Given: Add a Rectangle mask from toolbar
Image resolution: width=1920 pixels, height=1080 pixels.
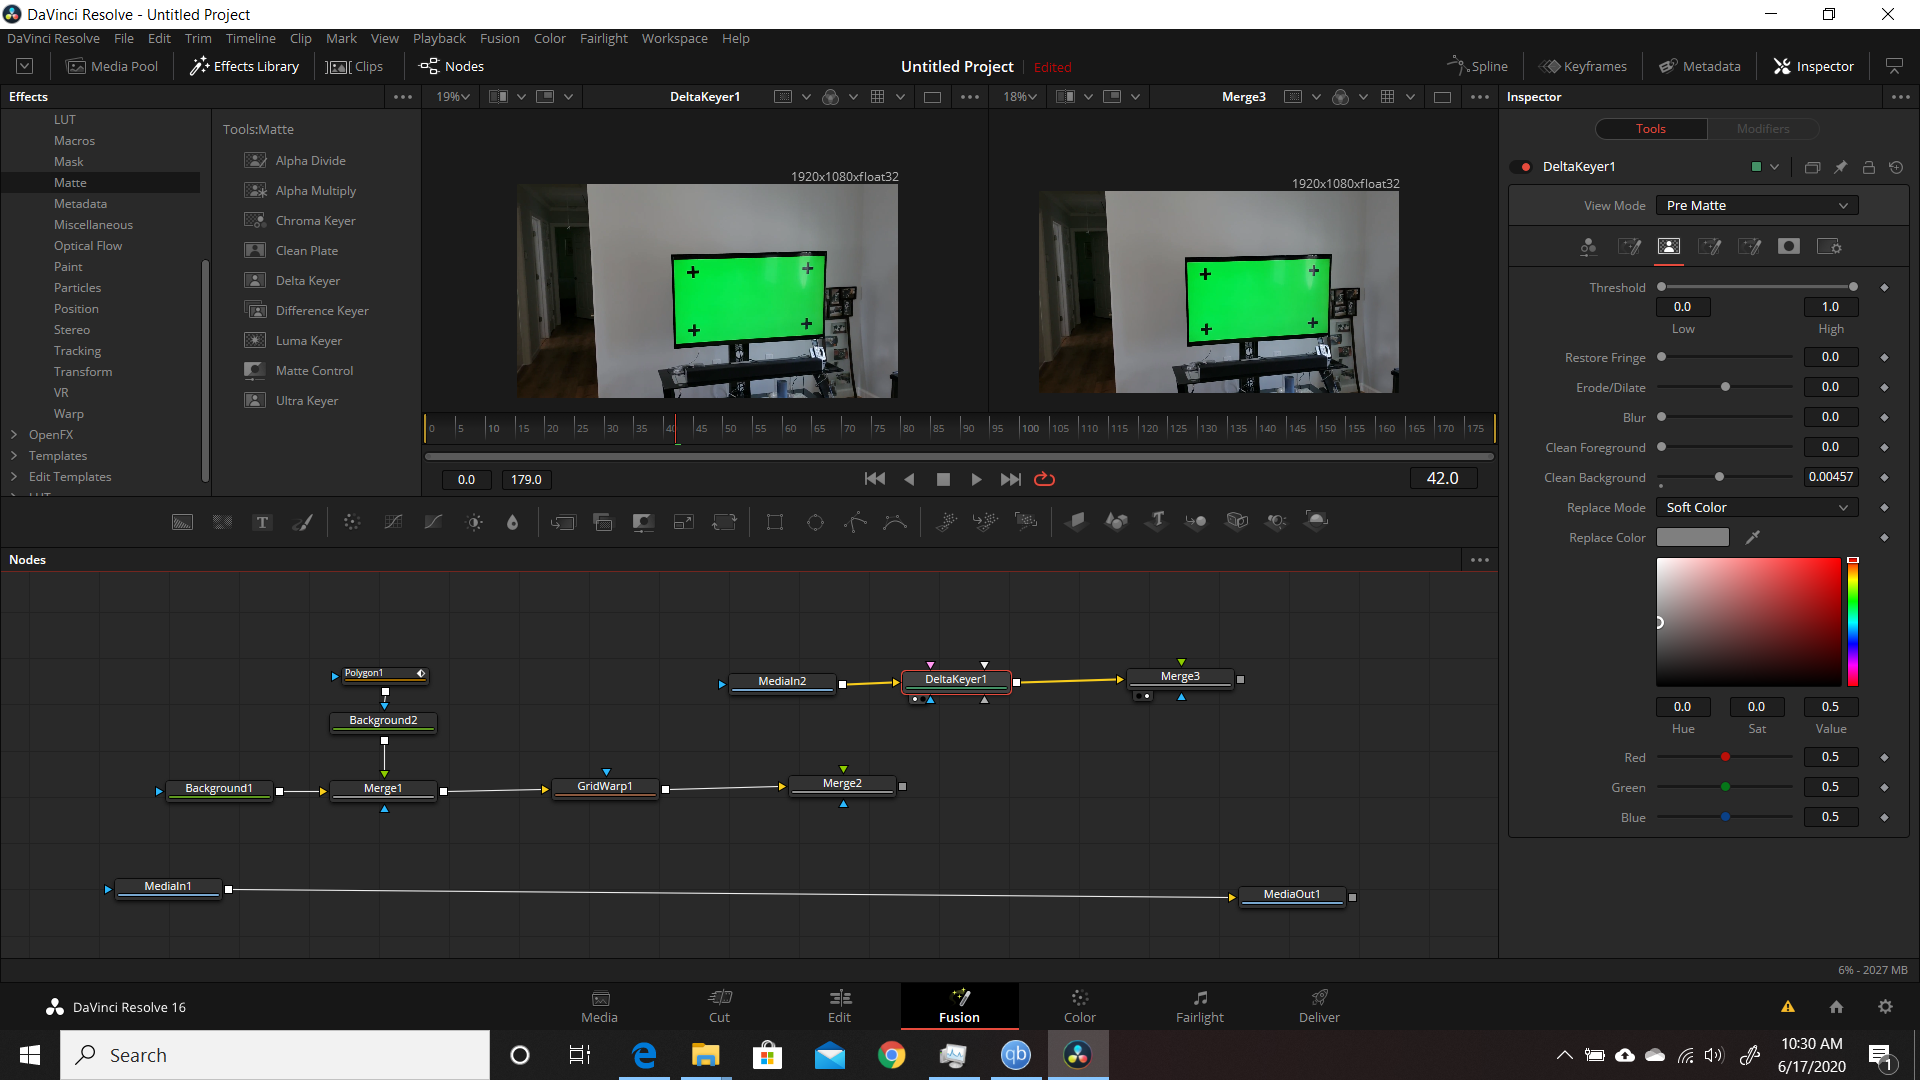Looking at the screenshot, I should point(775,522).
